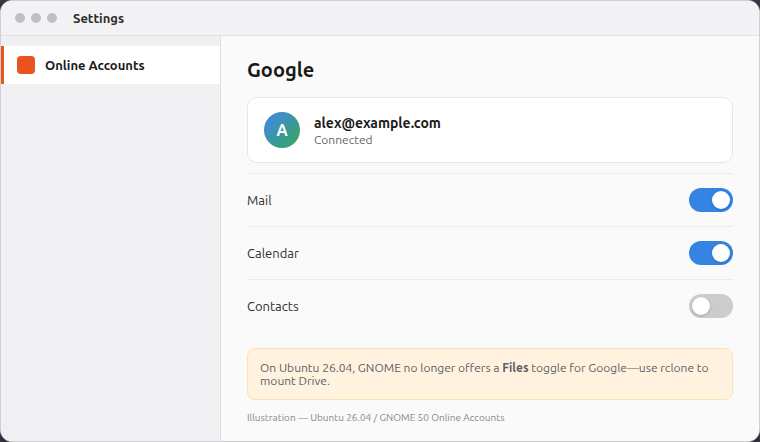The width and height of the screenshot is (760, 442).
Task: Click the first window control dot
Action: click(20, 18)
